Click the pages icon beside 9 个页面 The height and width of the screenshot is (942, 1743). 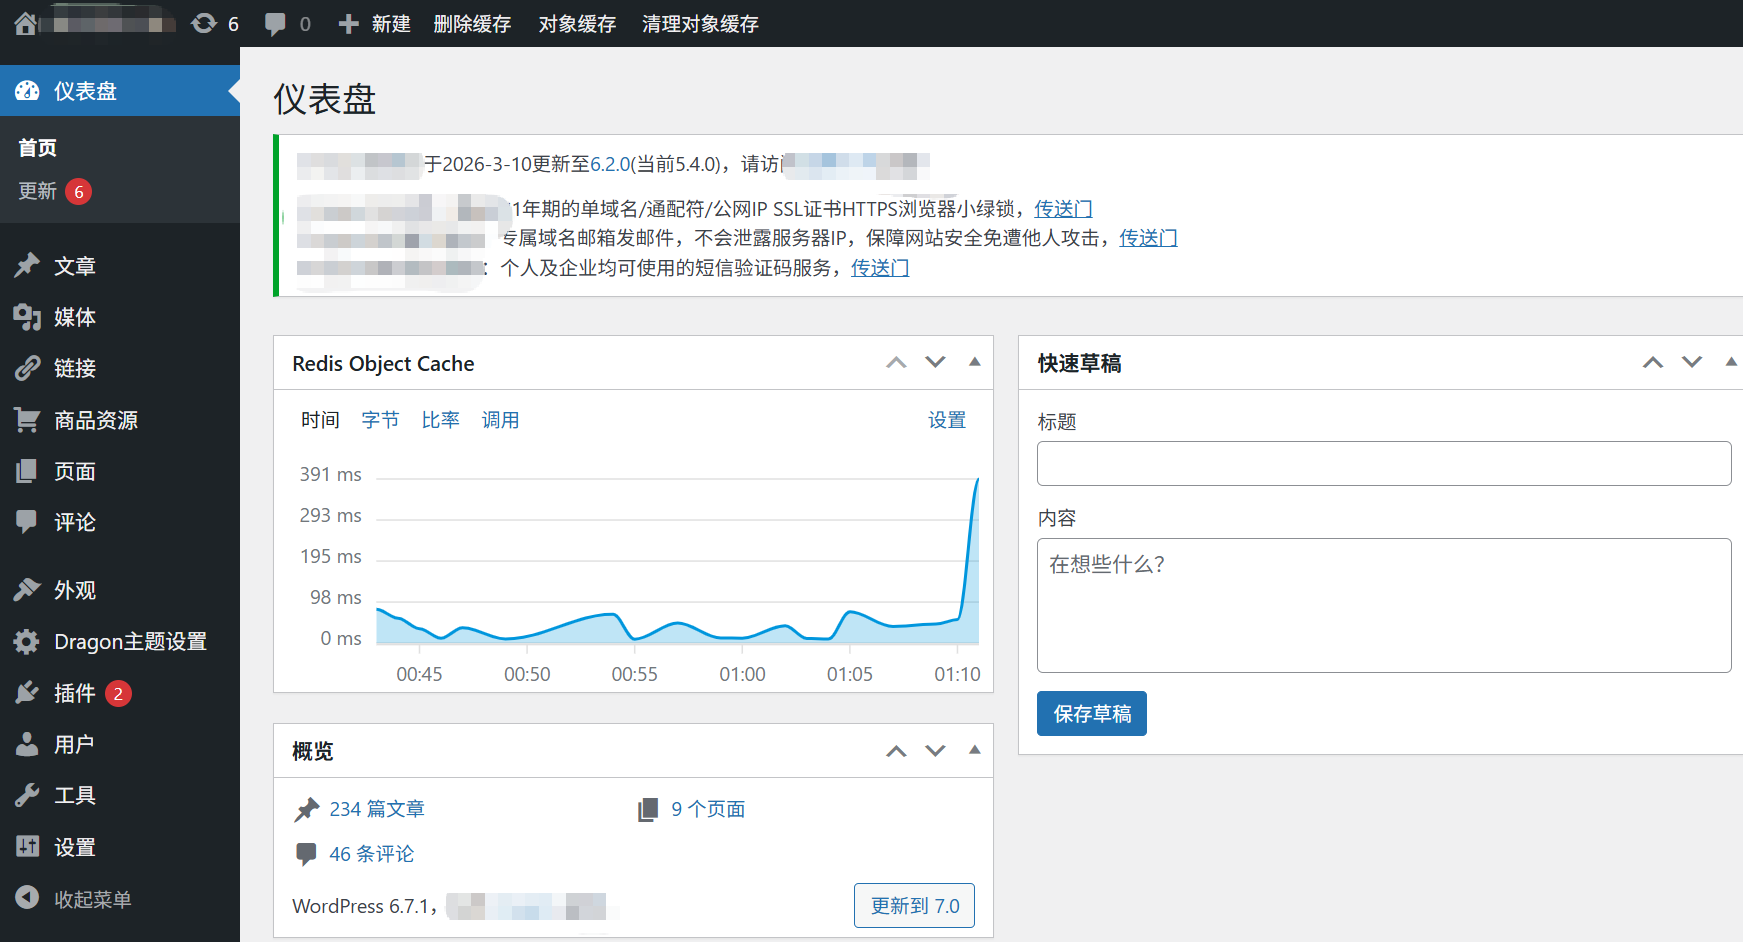point(648,809)
